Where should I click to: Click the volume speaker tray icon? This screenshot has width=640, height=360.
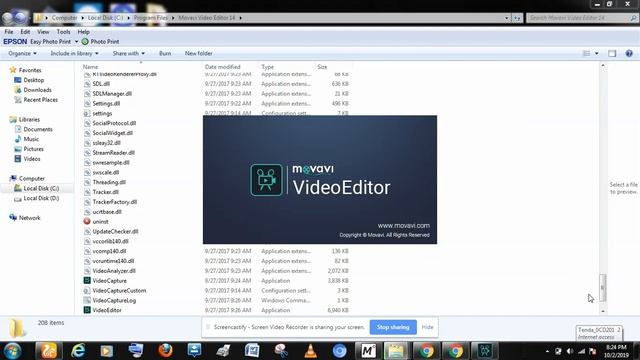point(570,351)
